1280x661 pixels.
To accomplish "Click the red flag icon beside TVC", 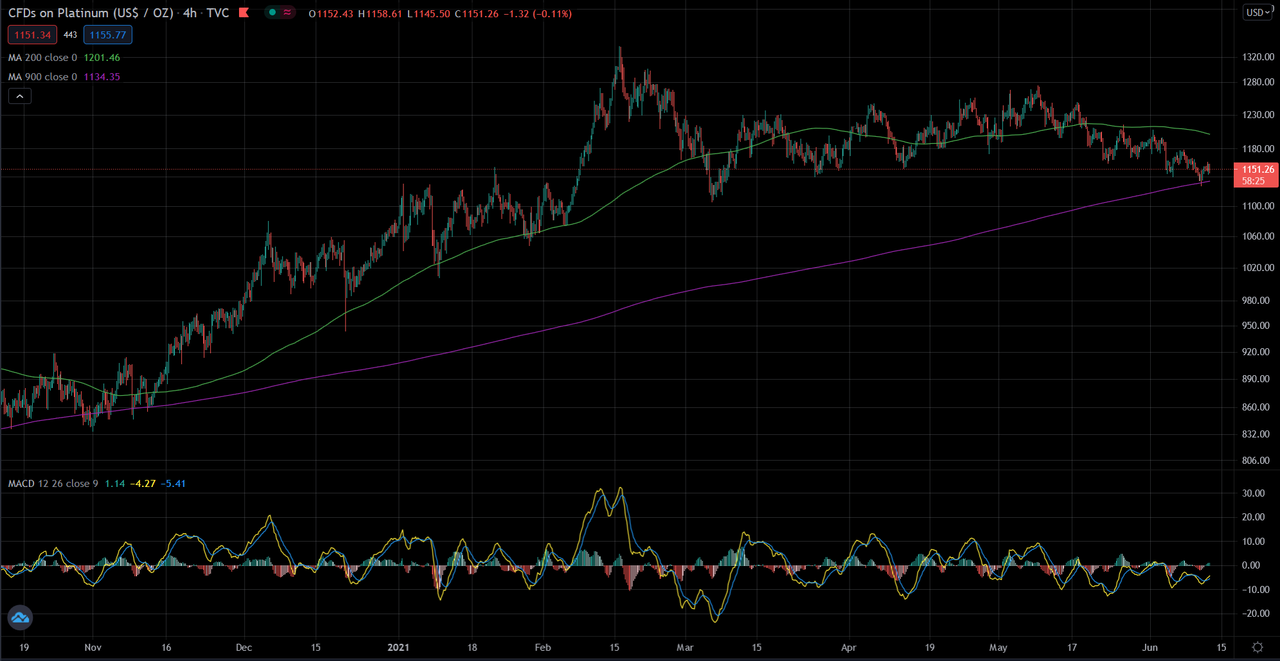I will (243, 12).
